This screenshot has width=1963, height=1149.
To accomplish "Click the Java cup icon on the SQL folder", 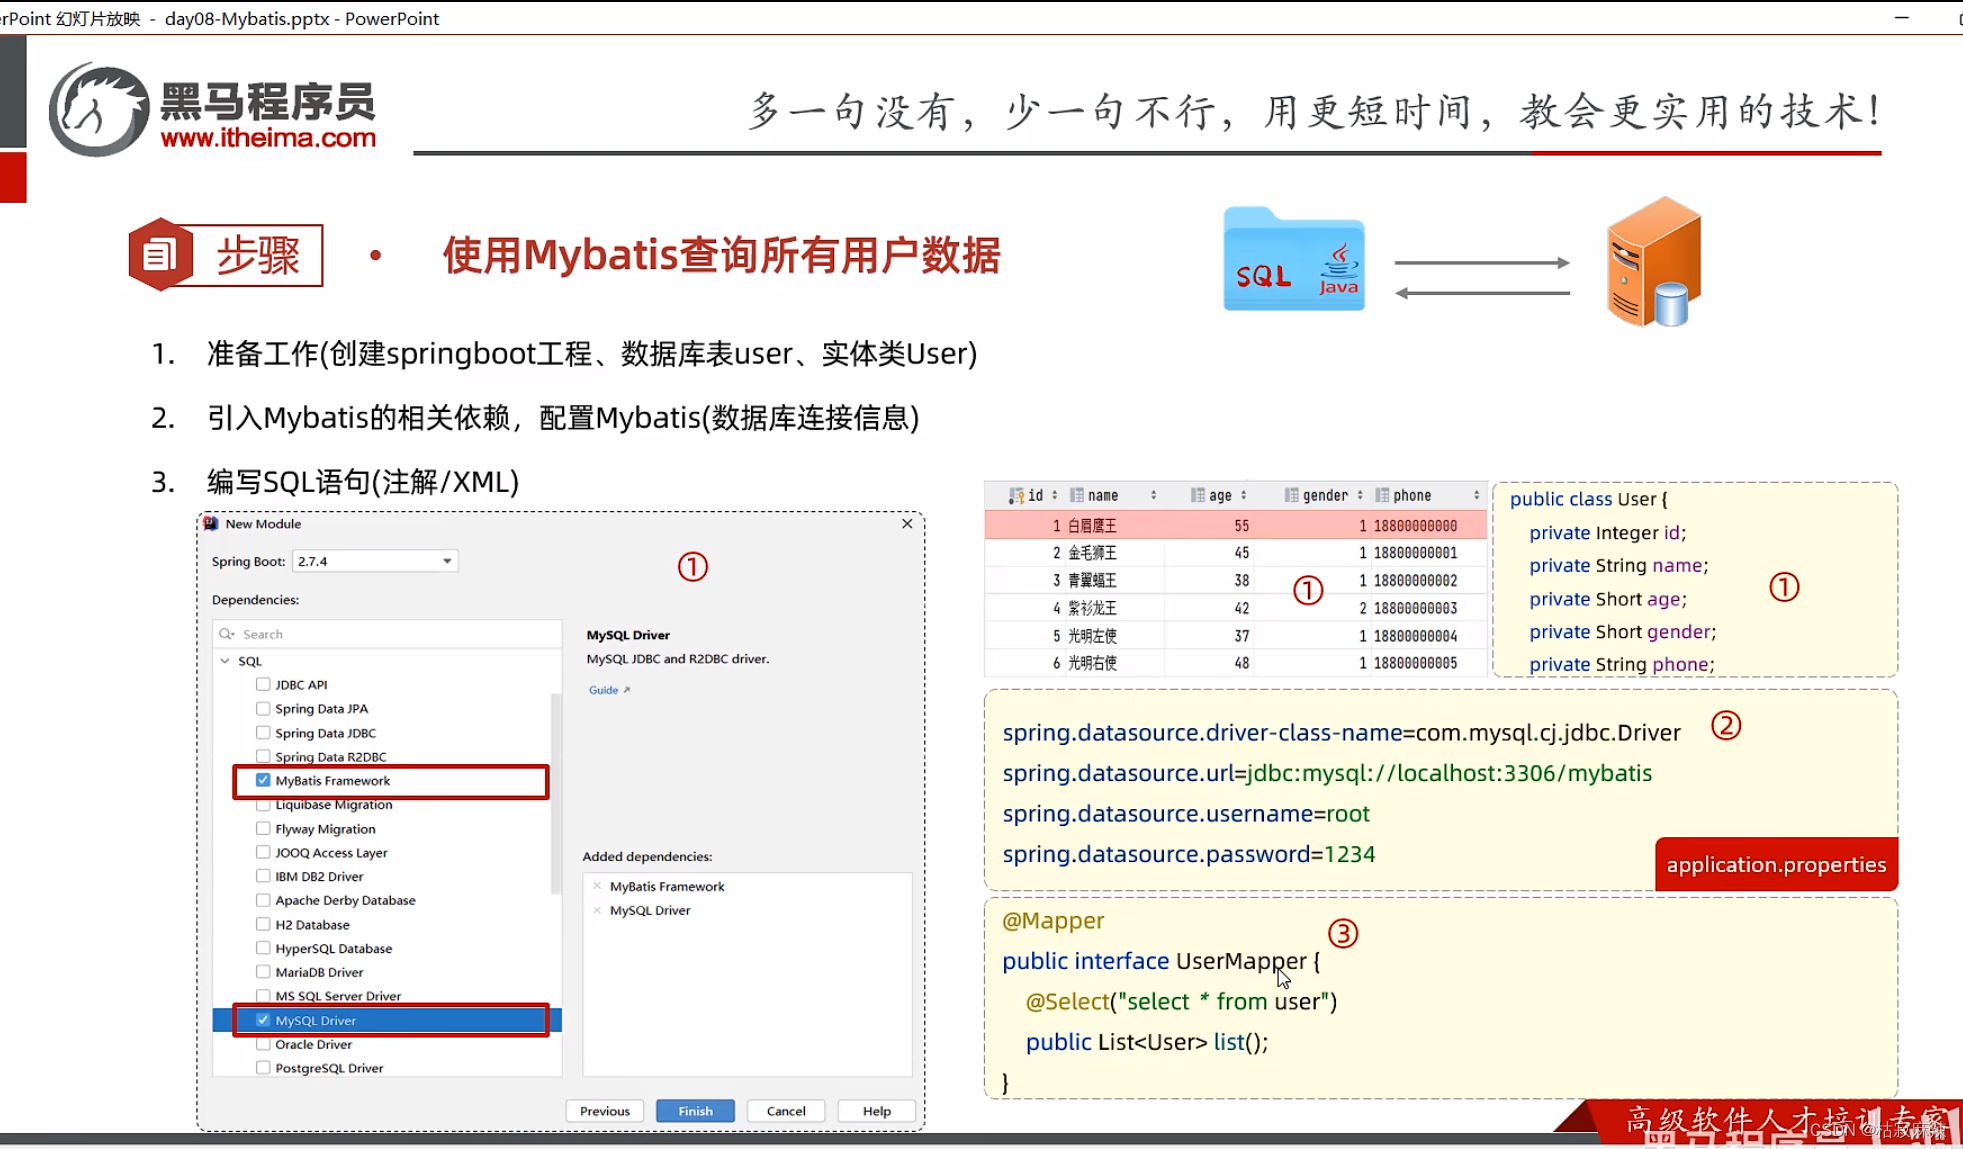I will [x=1337, y=262].
